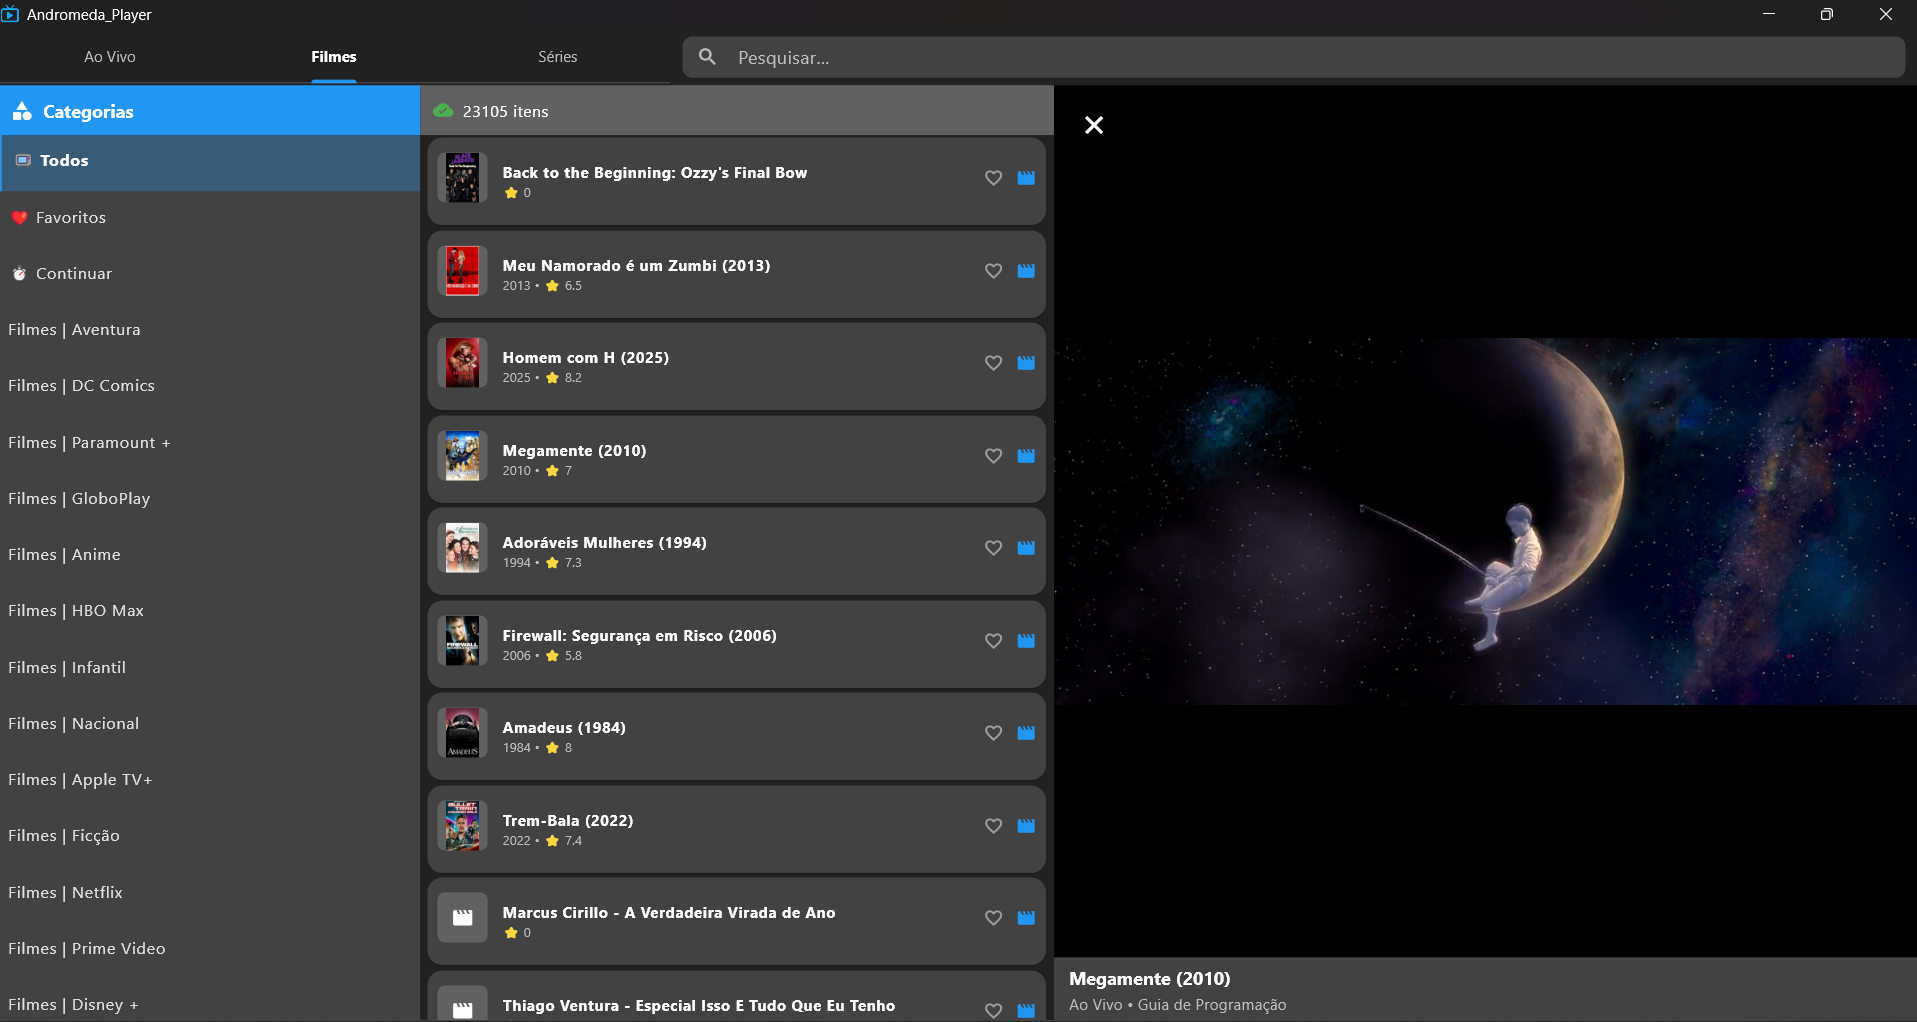Open the Continuar category

tap(73, 274)
